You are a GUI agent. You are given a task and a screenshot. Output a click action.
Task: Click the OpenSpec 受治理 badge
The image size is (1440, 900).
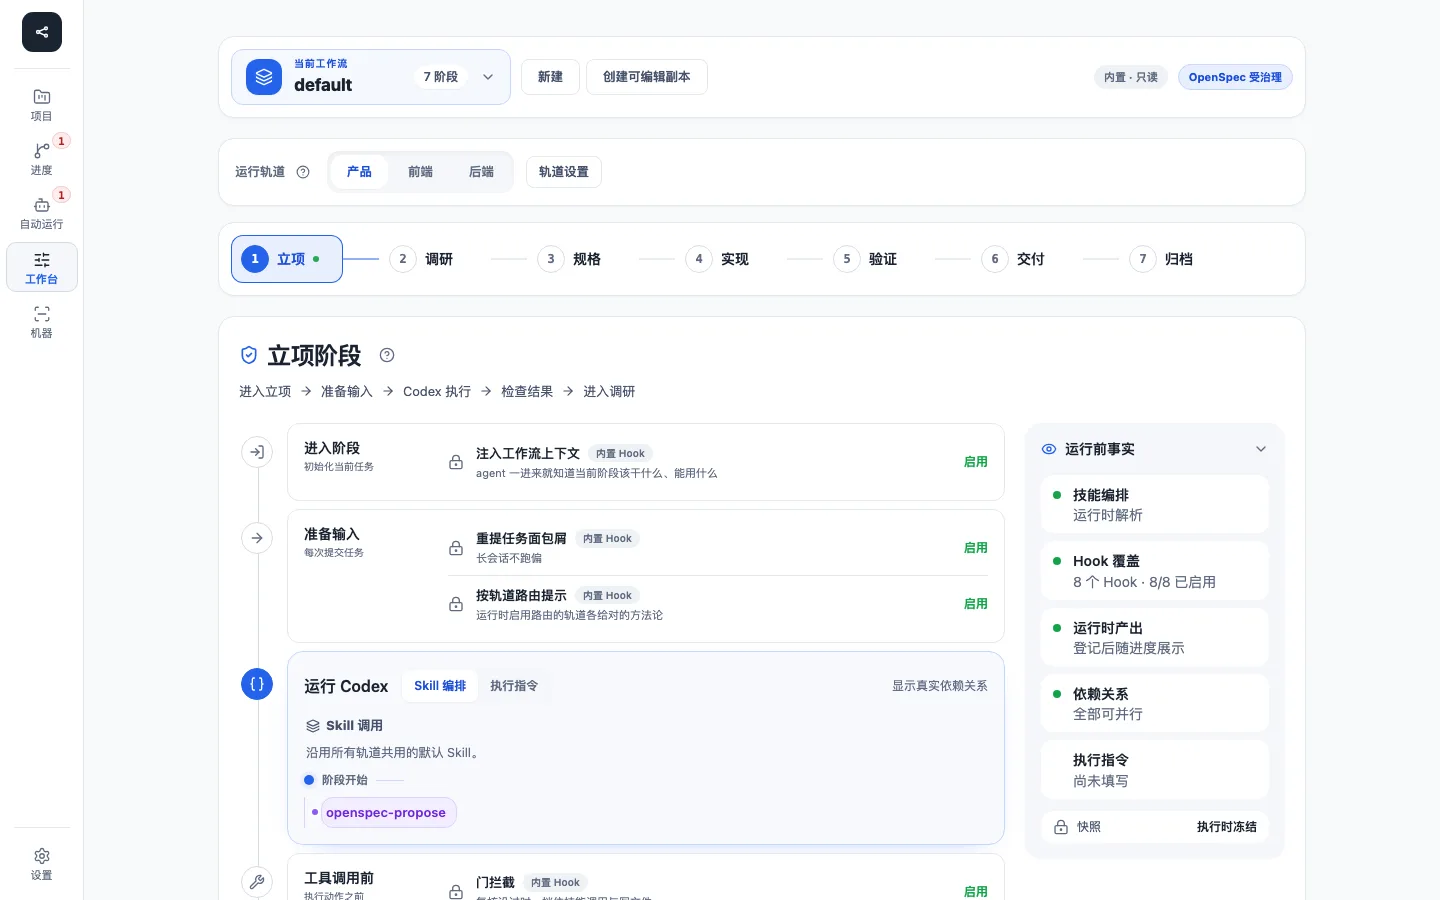1235,77
